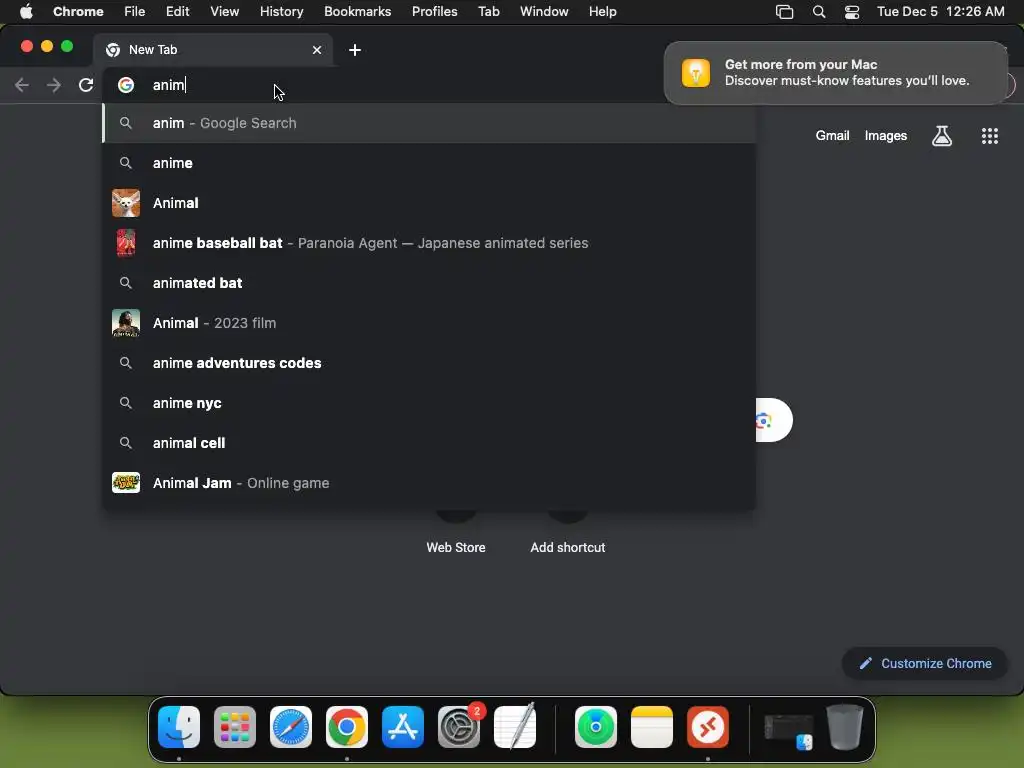Open the History menu

coord(281,12)
